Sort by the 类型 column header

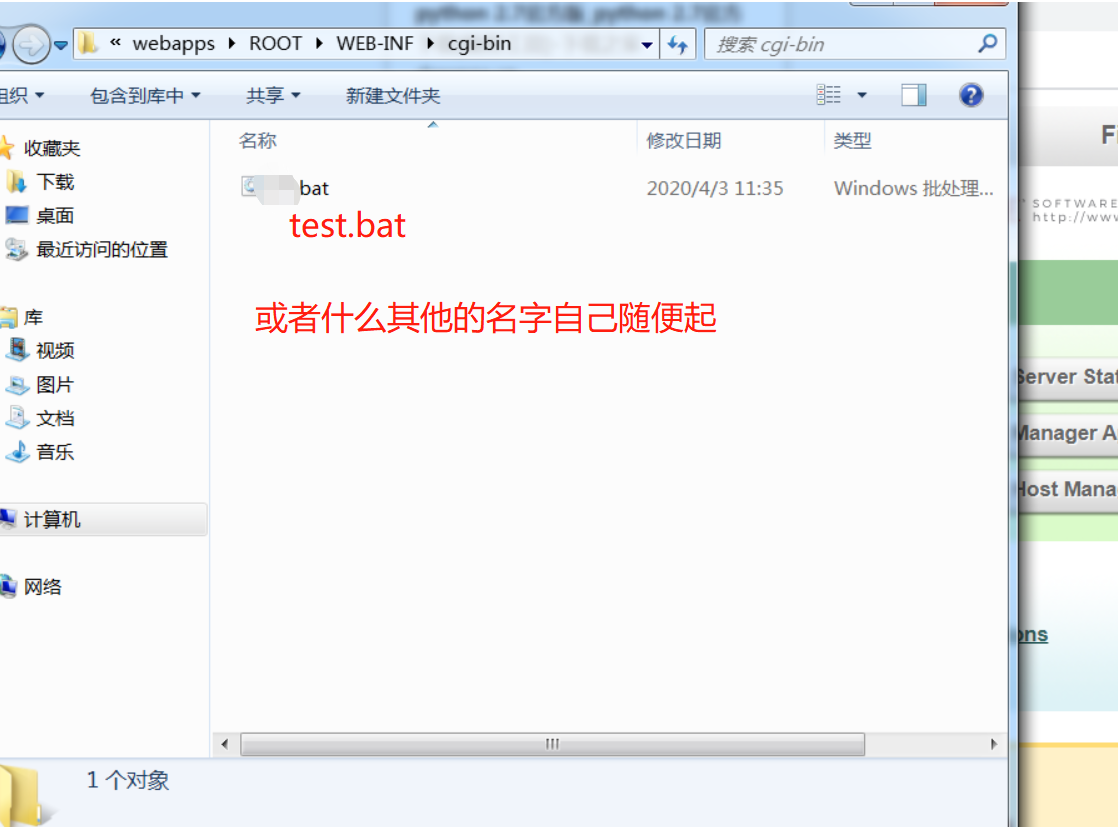point(853,140)
